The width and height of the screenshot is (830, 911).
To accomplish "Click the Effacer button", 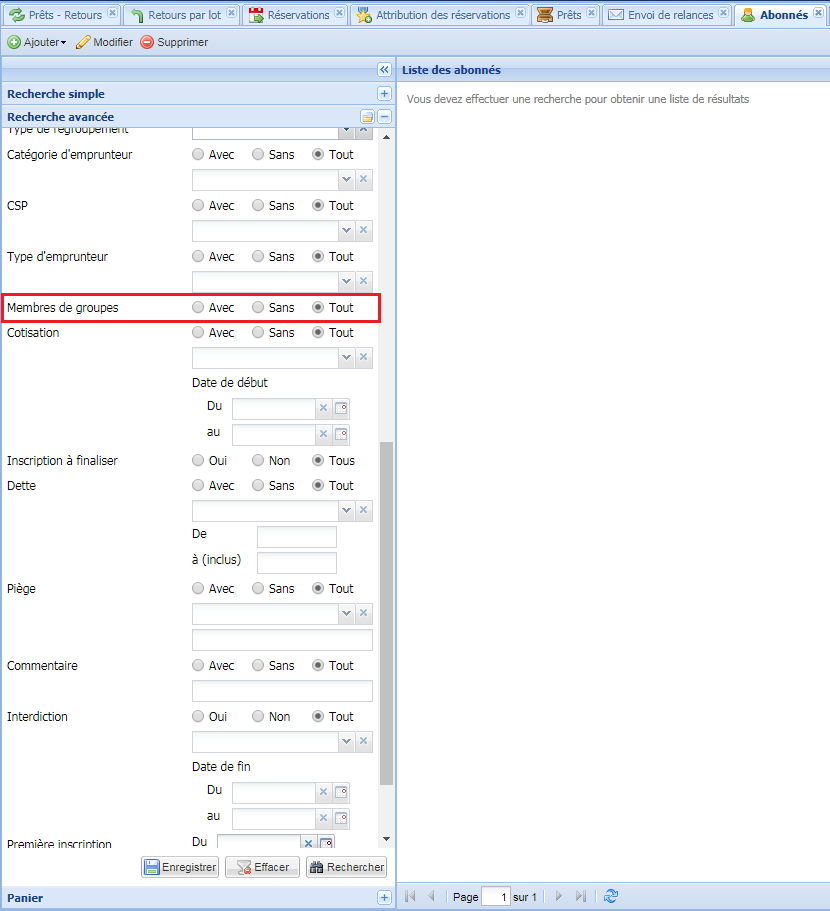I will point(263,868).
